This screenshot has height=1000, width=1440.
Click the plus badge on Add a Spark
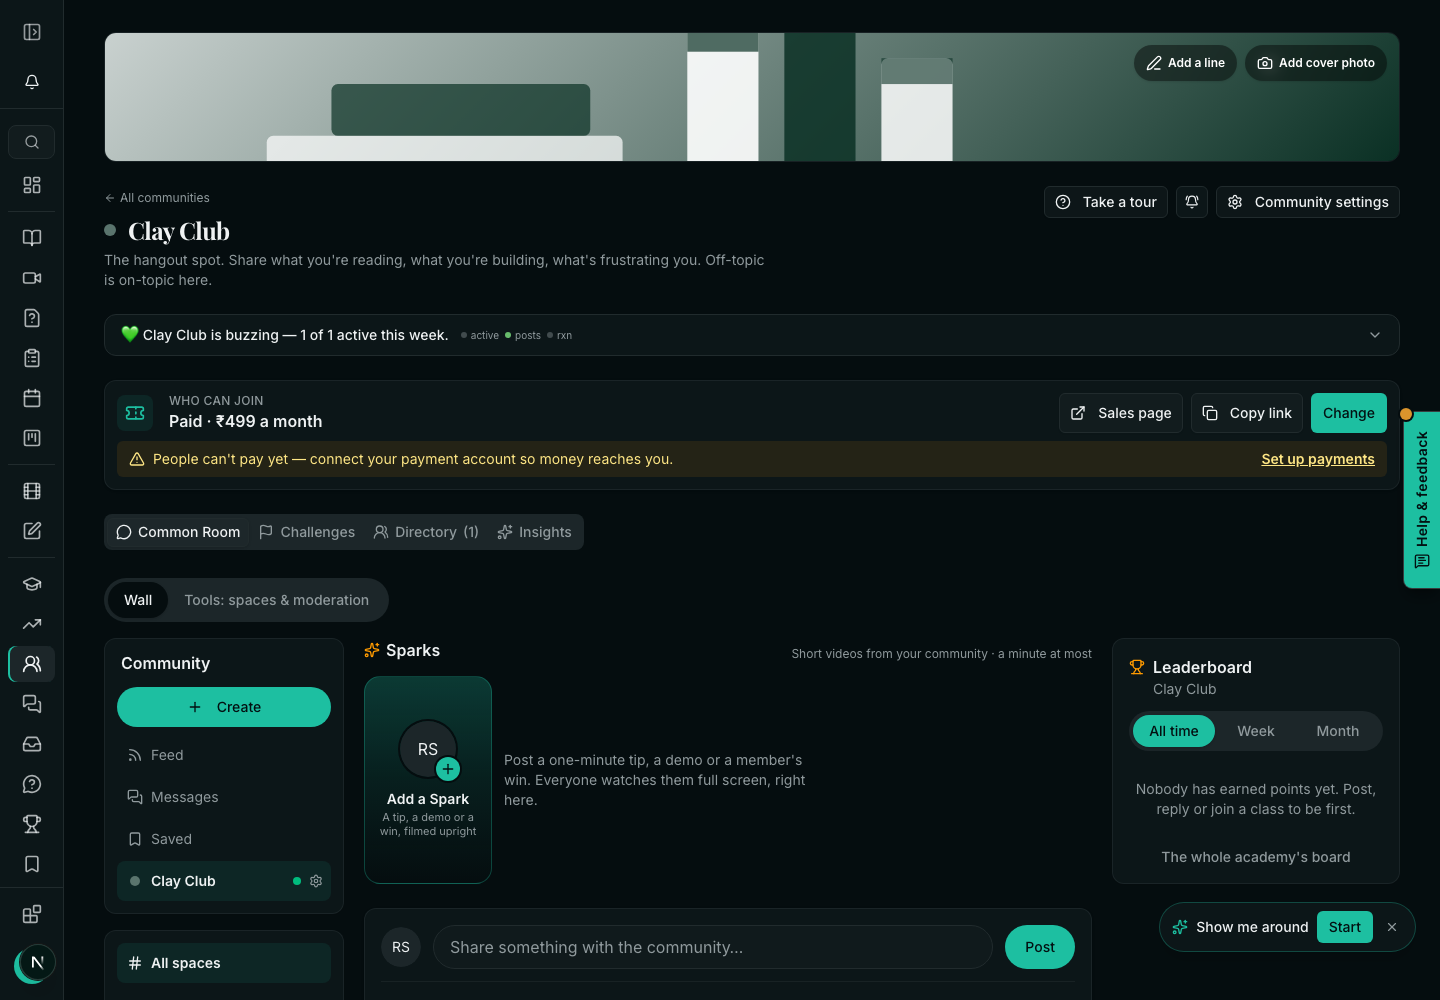pos(448,769)
